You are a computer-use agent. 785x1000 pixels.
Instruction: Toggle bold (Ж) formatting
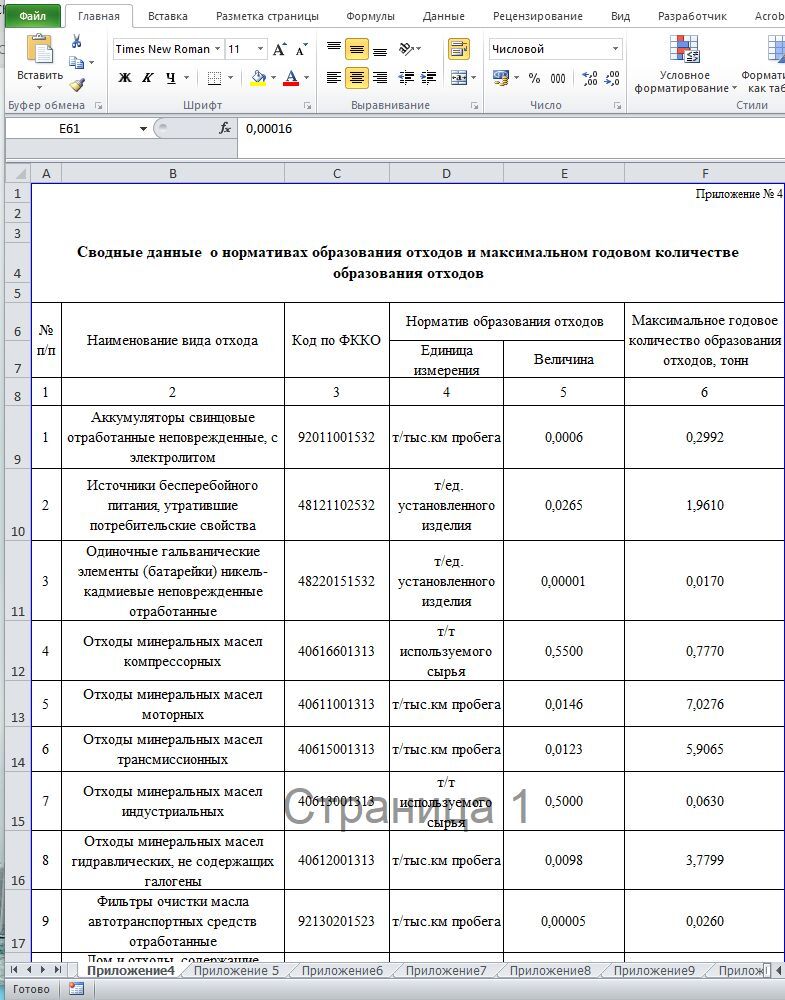[x=125, y=78]
